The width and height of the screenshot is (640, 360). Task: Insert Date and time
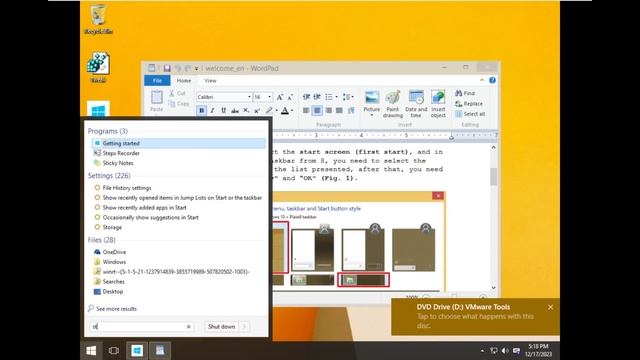coord(416,104)
